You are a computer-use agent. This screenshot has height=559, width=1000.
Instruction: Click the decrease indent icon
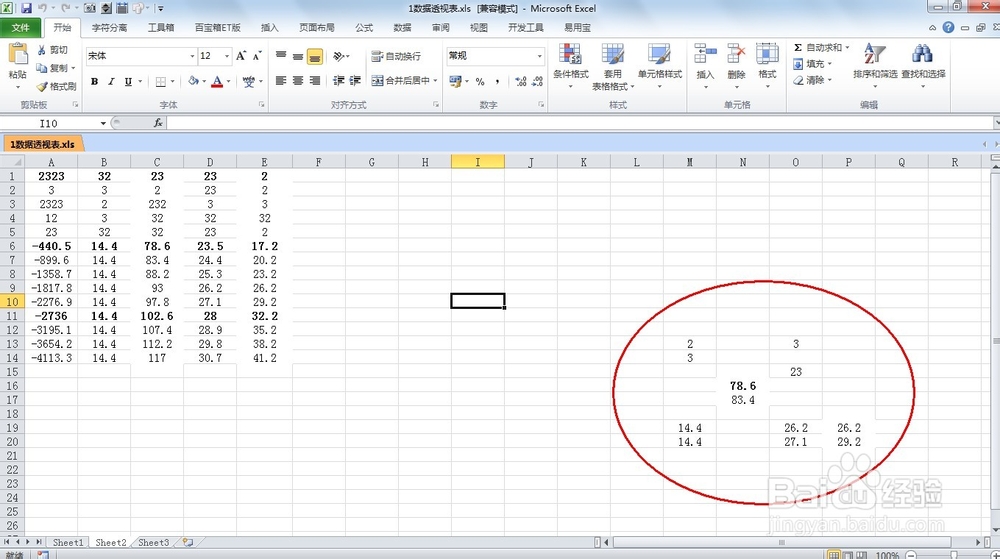coord(339,81)
